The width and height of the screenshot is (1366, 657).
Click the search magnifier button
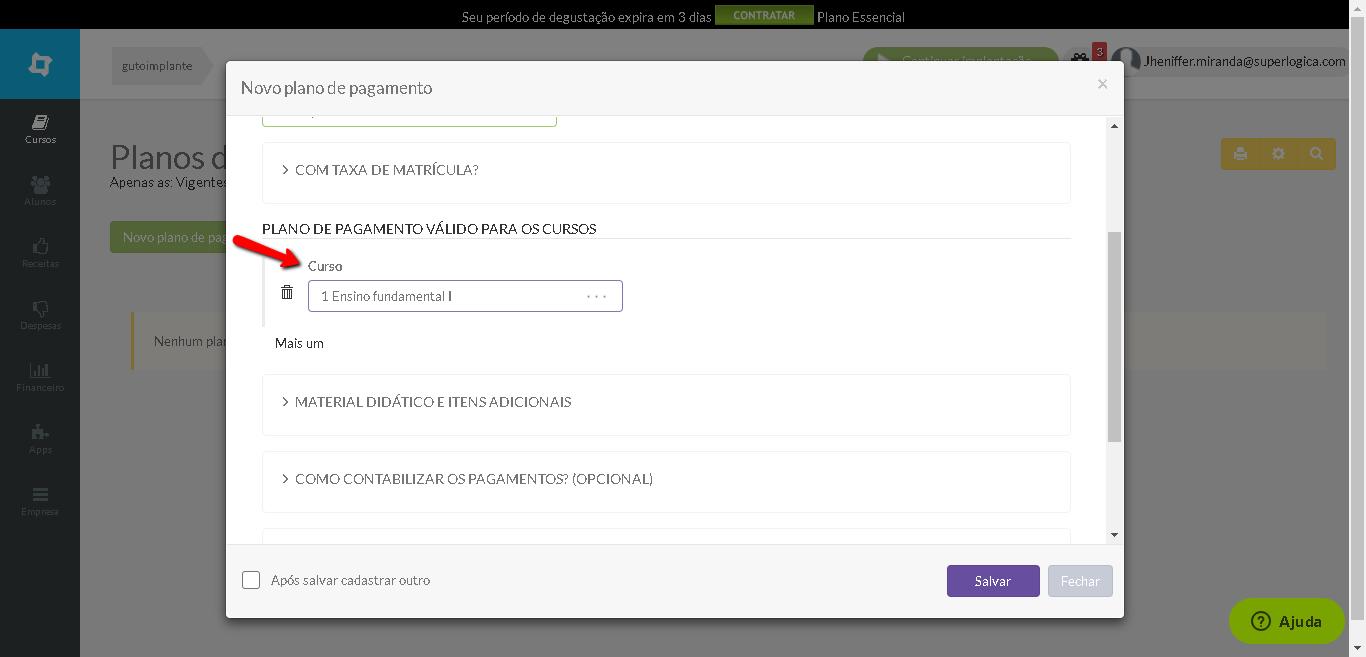pos(1316,154)
